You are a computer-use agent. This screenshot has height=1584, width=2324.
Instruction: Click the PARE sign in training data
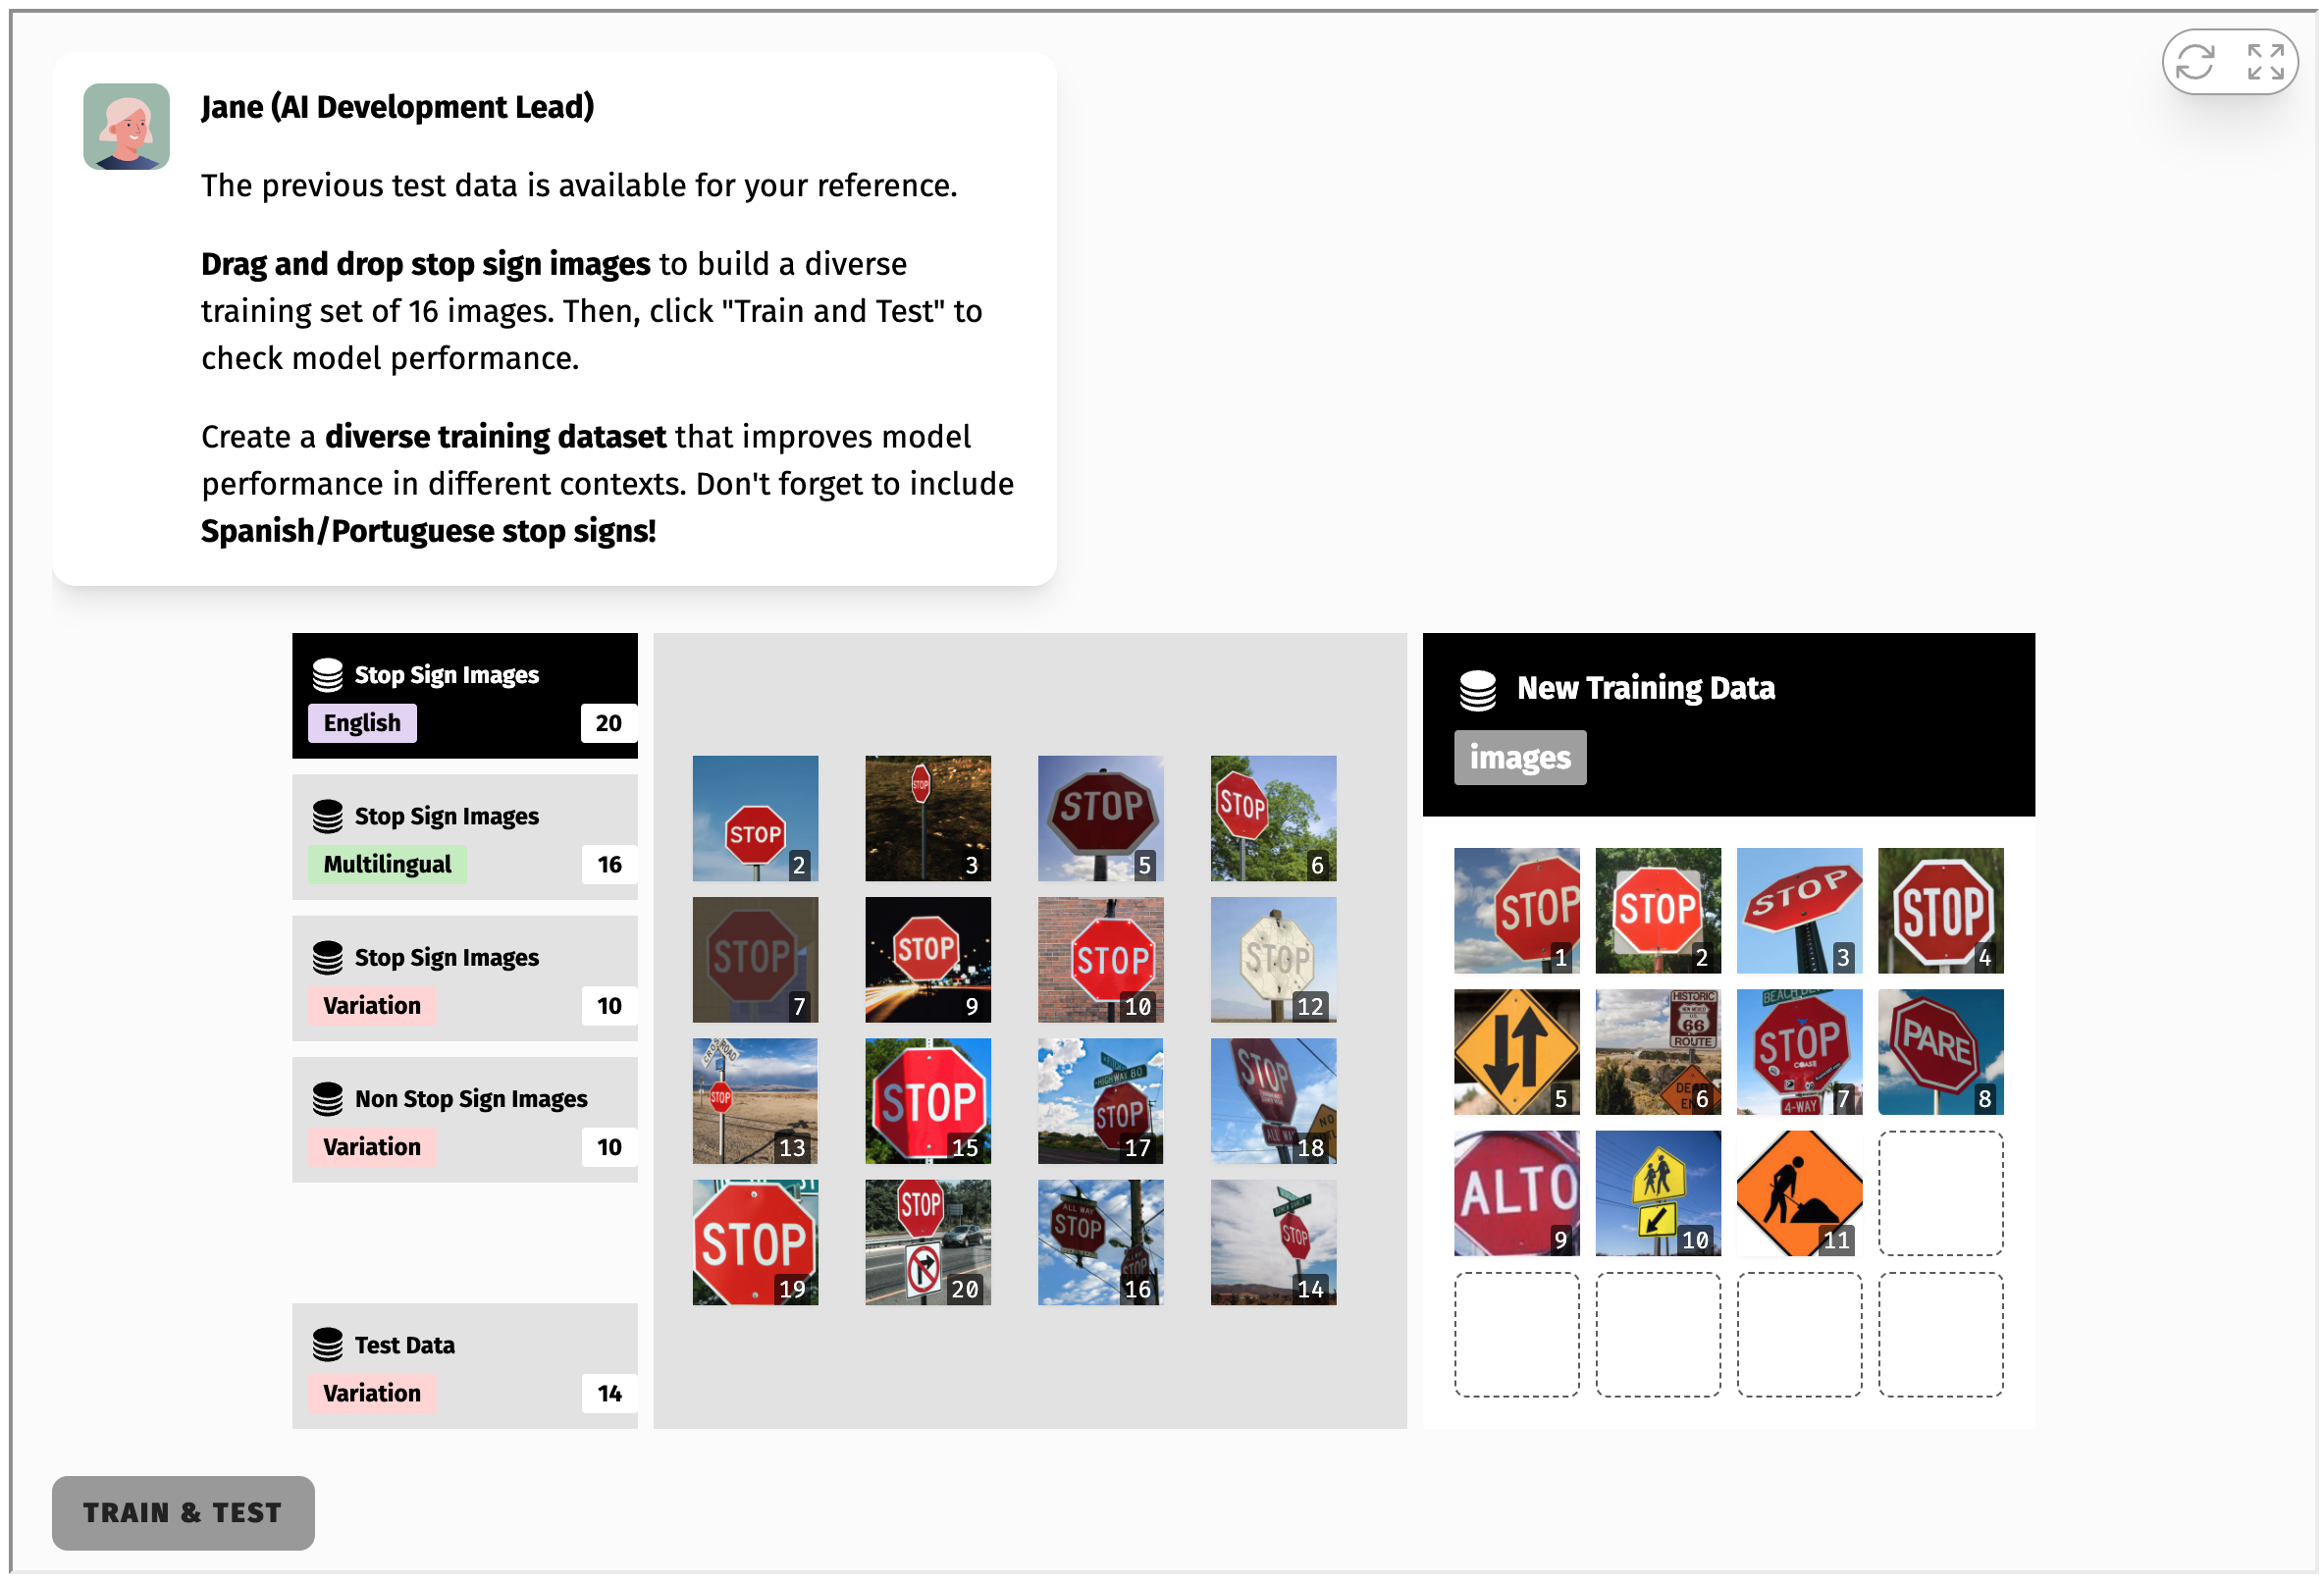click(x=1940, y=1052)
